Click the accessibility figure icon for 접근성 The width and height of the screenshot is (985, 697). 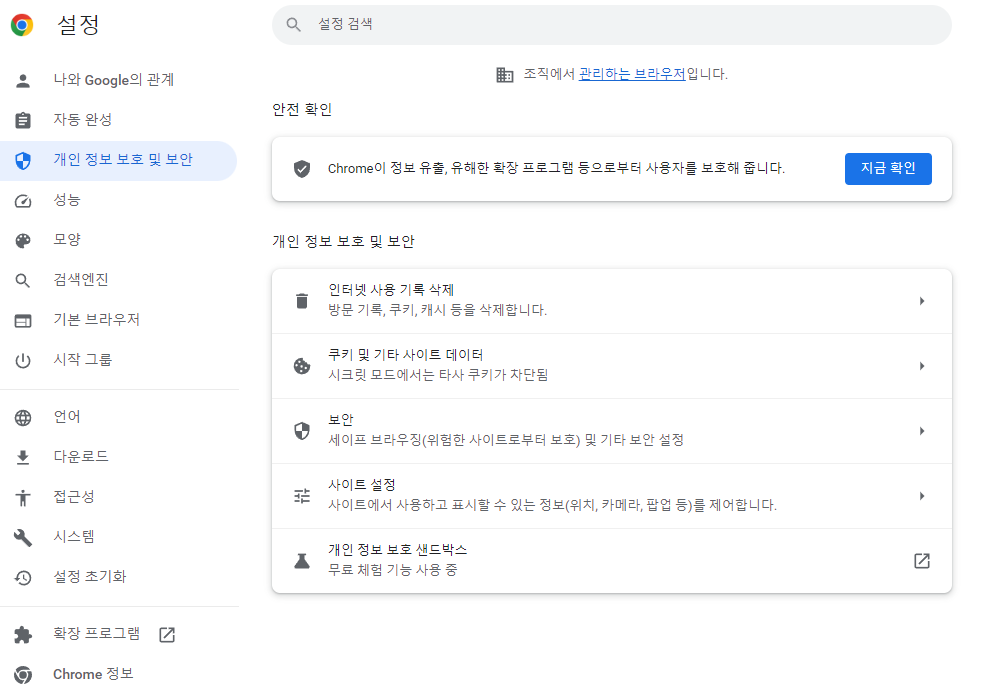click(x=23, y=497)
